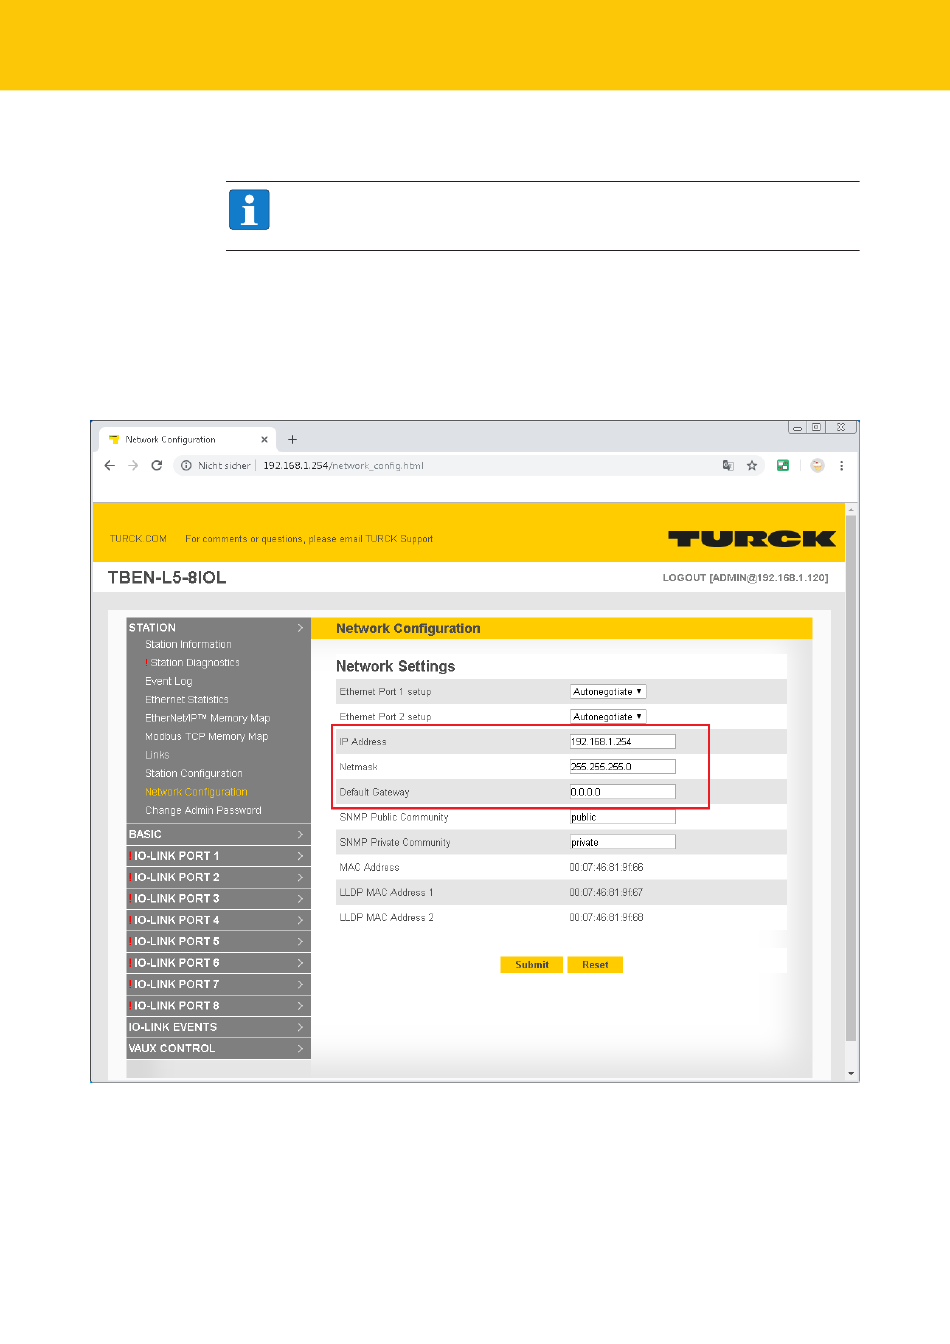This screenshot has width=950, height=1344.
Task: Click the LLDP MAC Address 1 value
Action: point(607,893)
